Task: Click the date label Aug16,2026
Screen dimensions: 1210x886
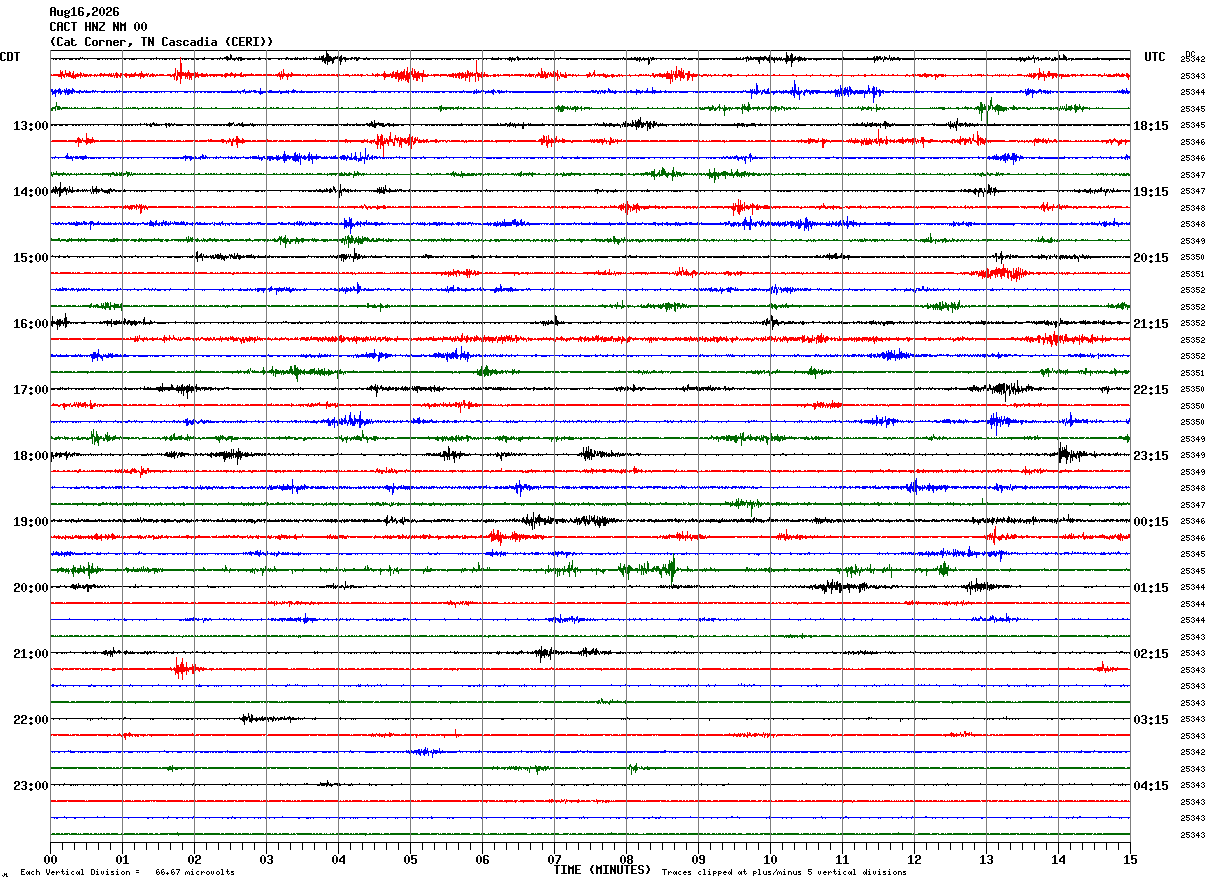Action: point(84,12)
